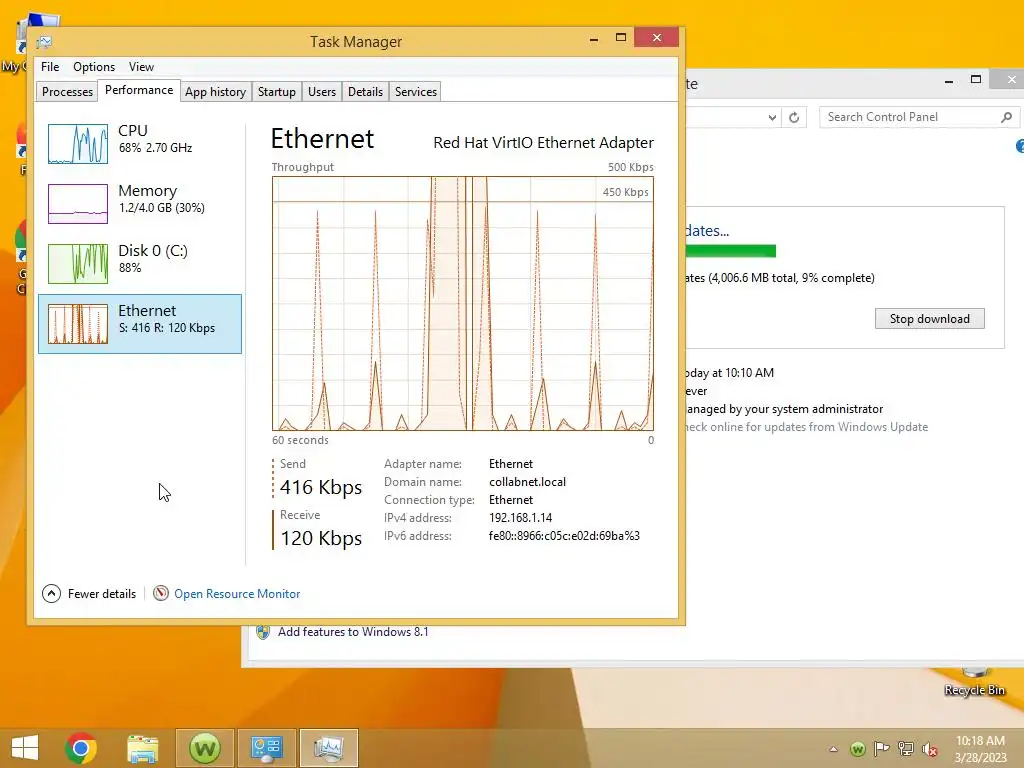The image size is (1024, 768).
Task: Click the Resource Monitor gauge icon
Action: point(161,593)
